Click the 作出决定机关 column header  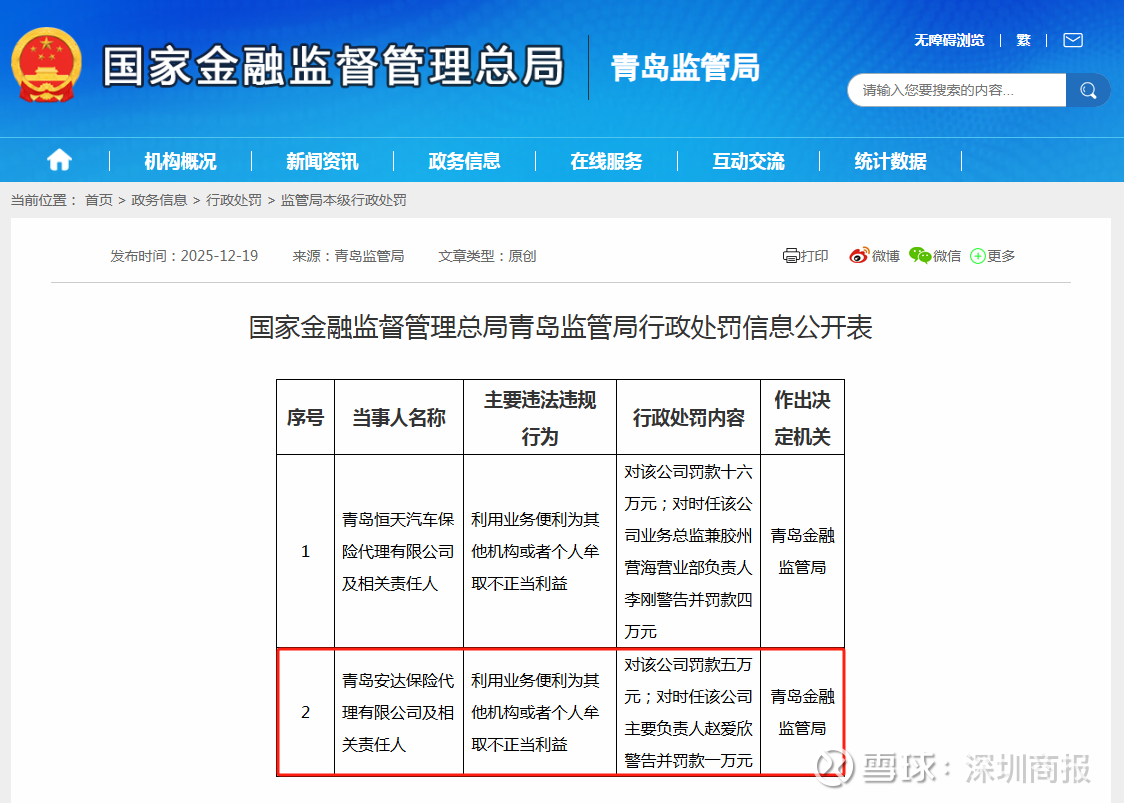tap(802, 417)
